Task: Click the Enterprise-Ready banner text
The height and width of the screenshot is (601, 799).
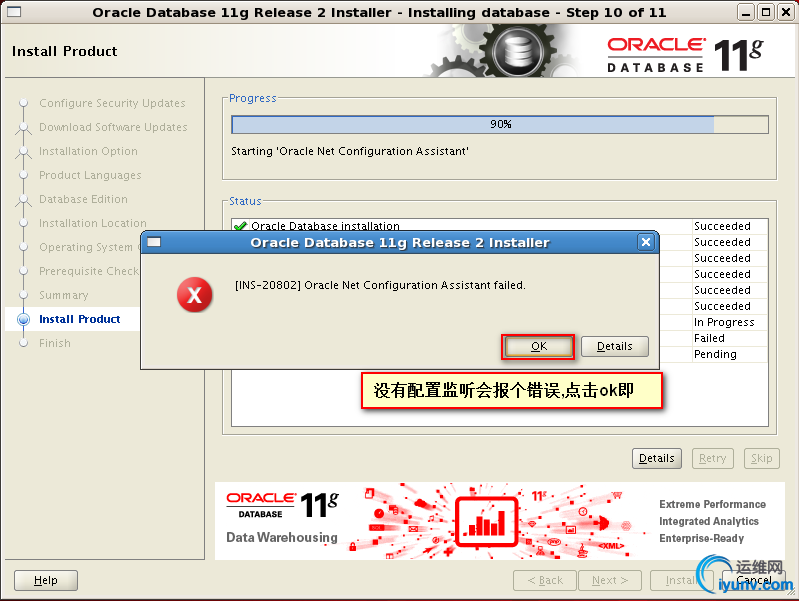Action: click(x=701, y=538)
